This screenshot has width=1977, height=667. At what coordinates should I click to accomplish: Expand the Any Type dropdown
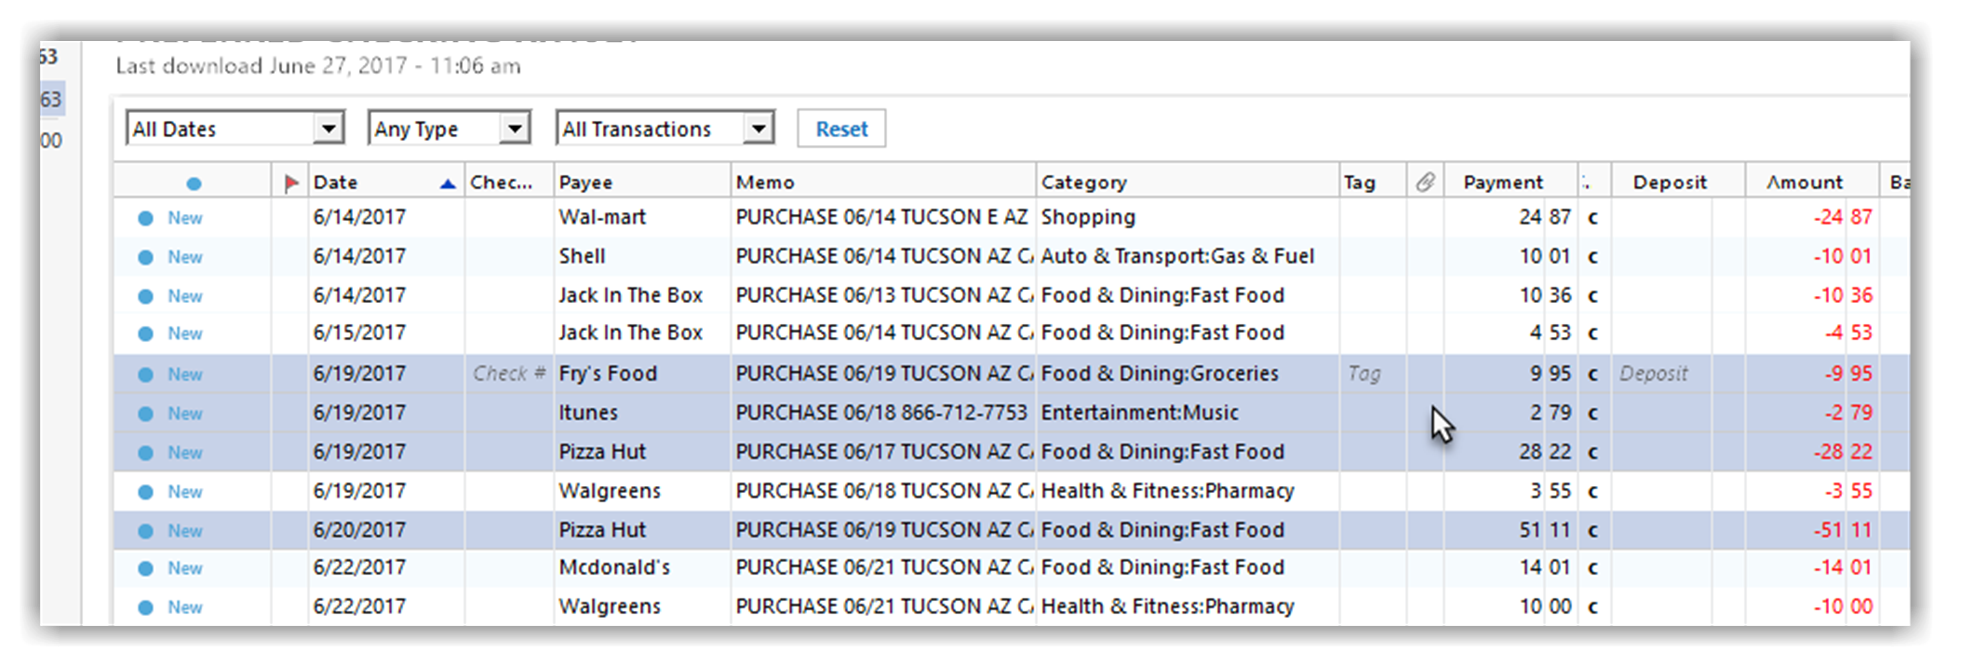pyautogui.click(x=514, y=129)
